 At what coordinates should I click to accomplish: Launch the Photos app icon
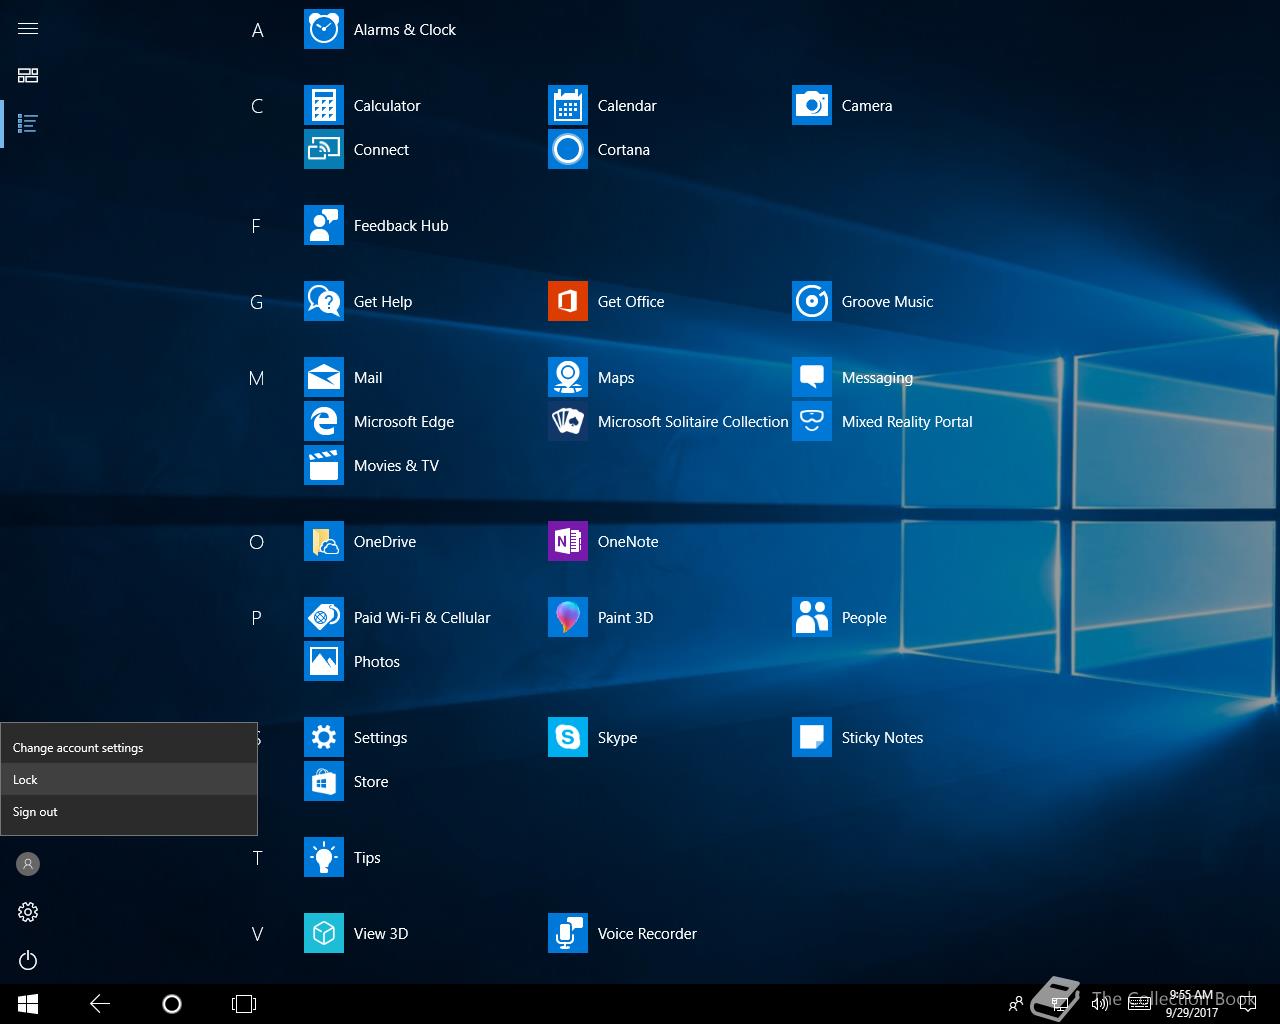click(324, 661)
